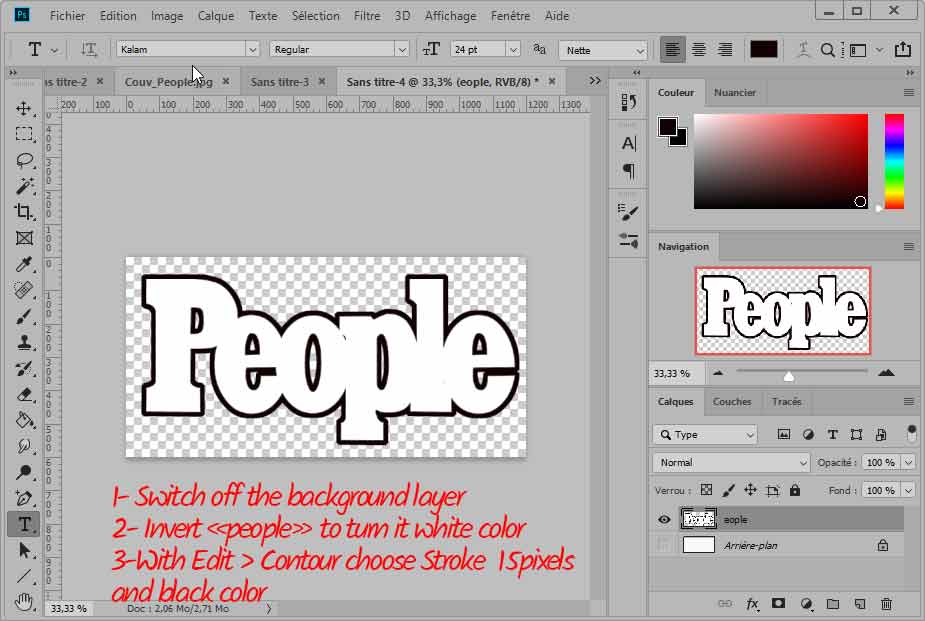Show the Arrière-plan layer
This screenshot has height=621, width=925.
tap(664, 546)
